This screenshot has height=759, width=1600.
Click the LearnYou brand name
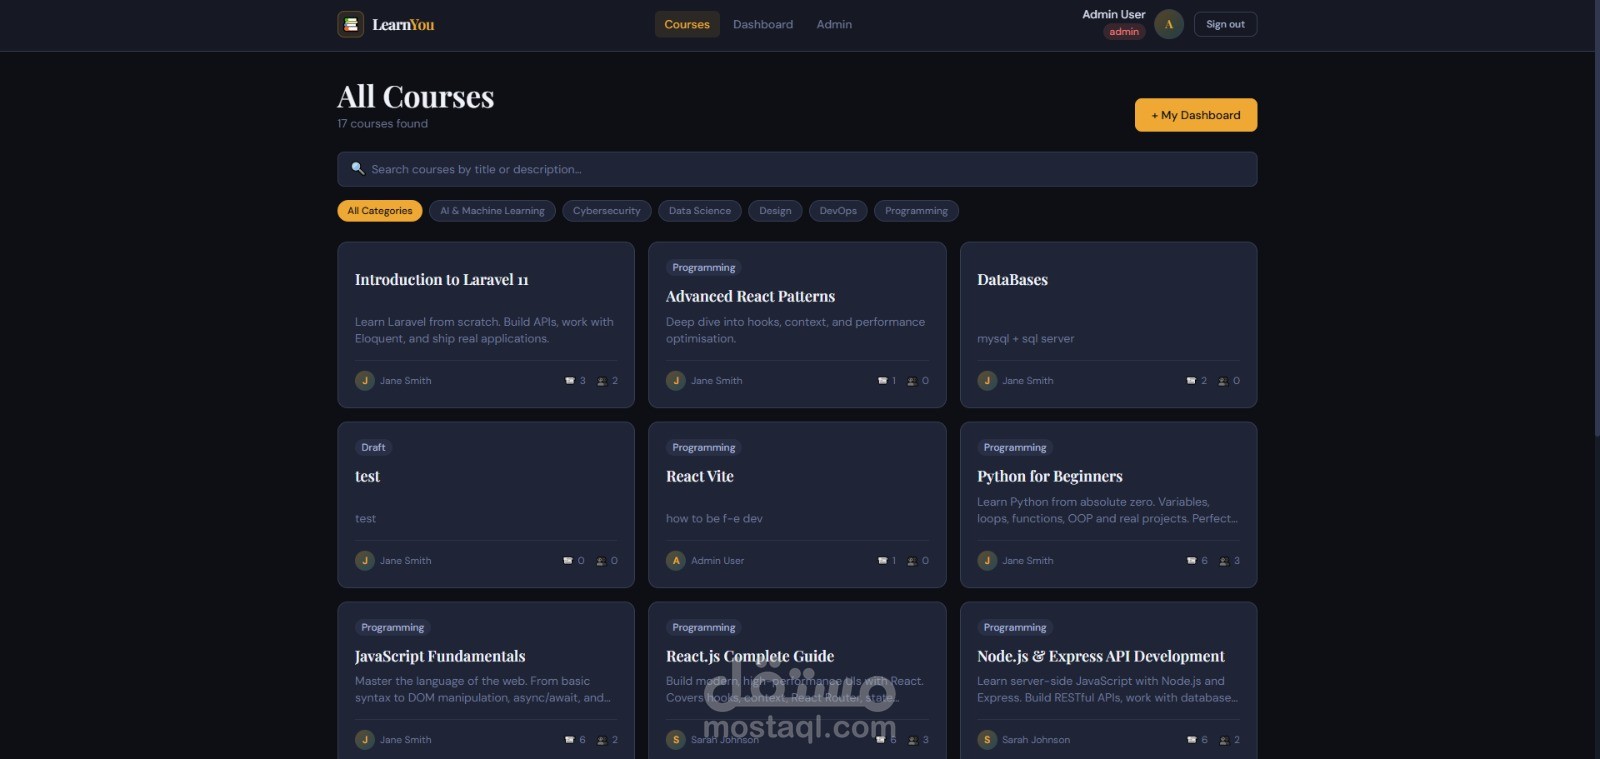point(403,24)
